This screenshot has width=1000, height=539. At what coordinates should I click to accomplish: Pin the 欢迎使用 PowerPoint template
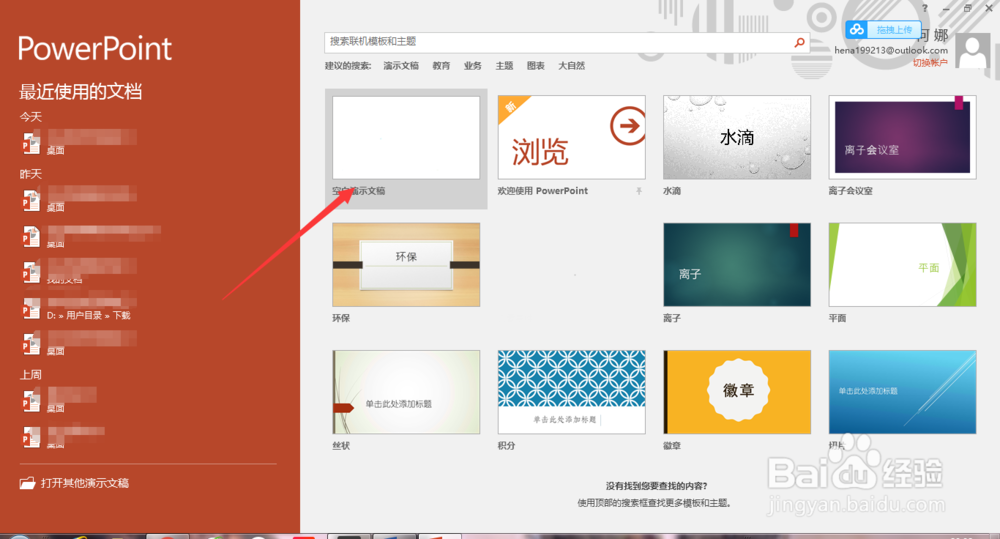tap(638, 191)
